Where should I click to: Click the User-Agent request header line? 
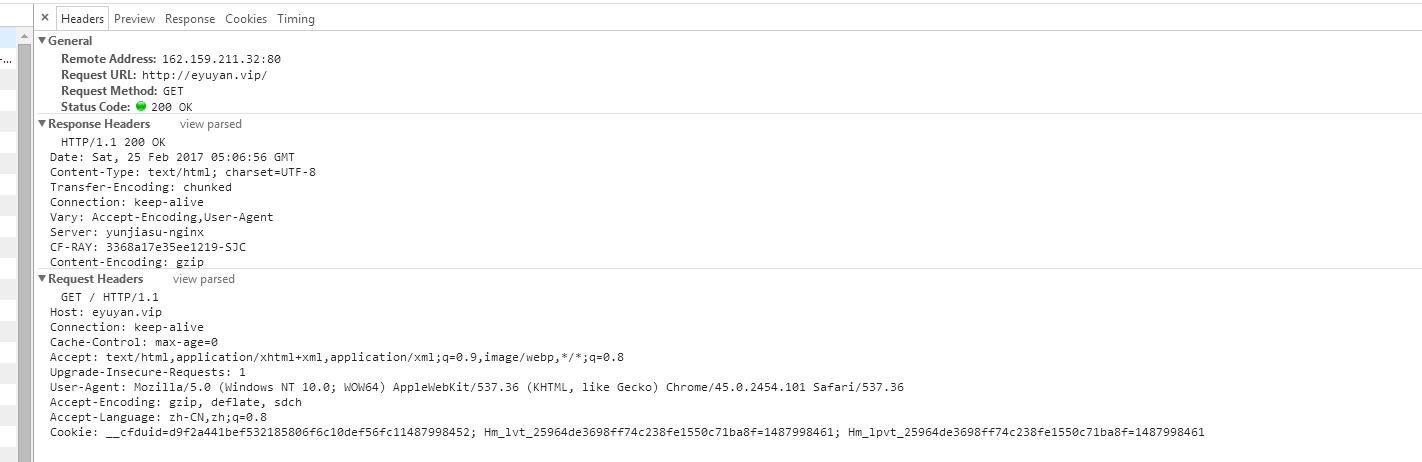coord(476,387)
